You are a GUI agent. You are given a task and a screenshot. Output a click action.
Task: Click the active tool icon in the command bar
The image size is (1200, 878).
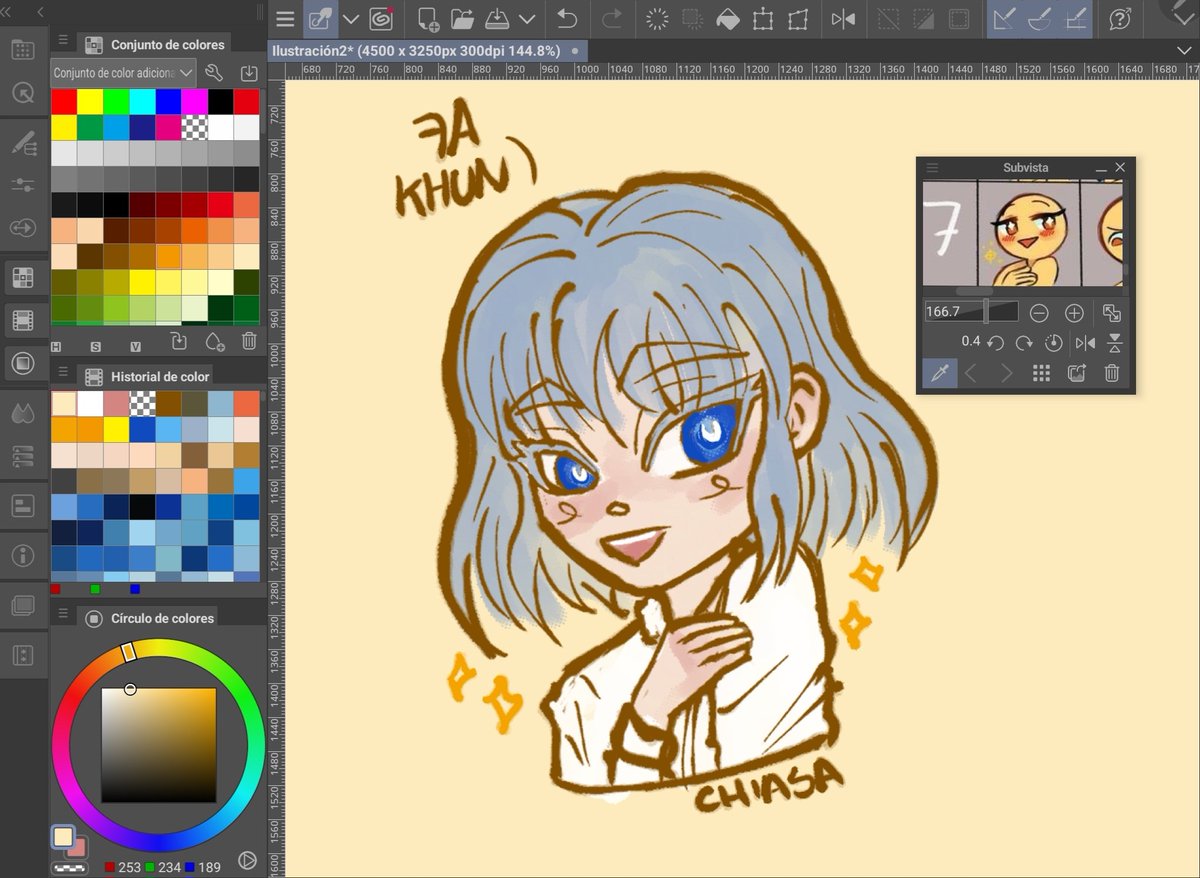pos(320,19)
